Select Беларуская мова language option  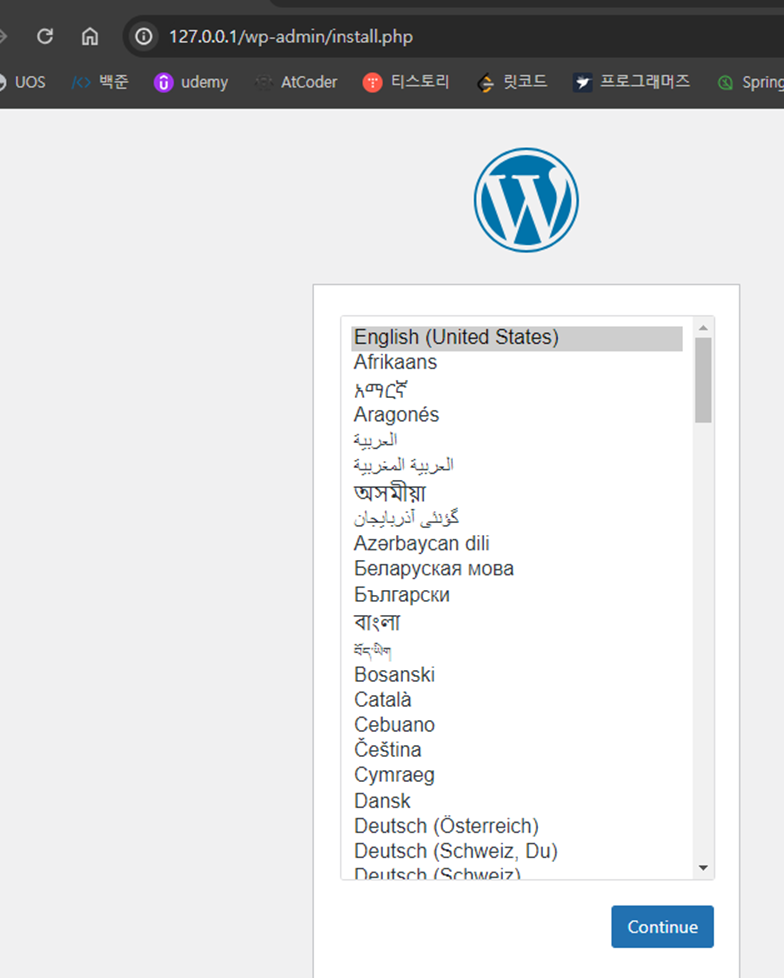click(x=516, y=569)
